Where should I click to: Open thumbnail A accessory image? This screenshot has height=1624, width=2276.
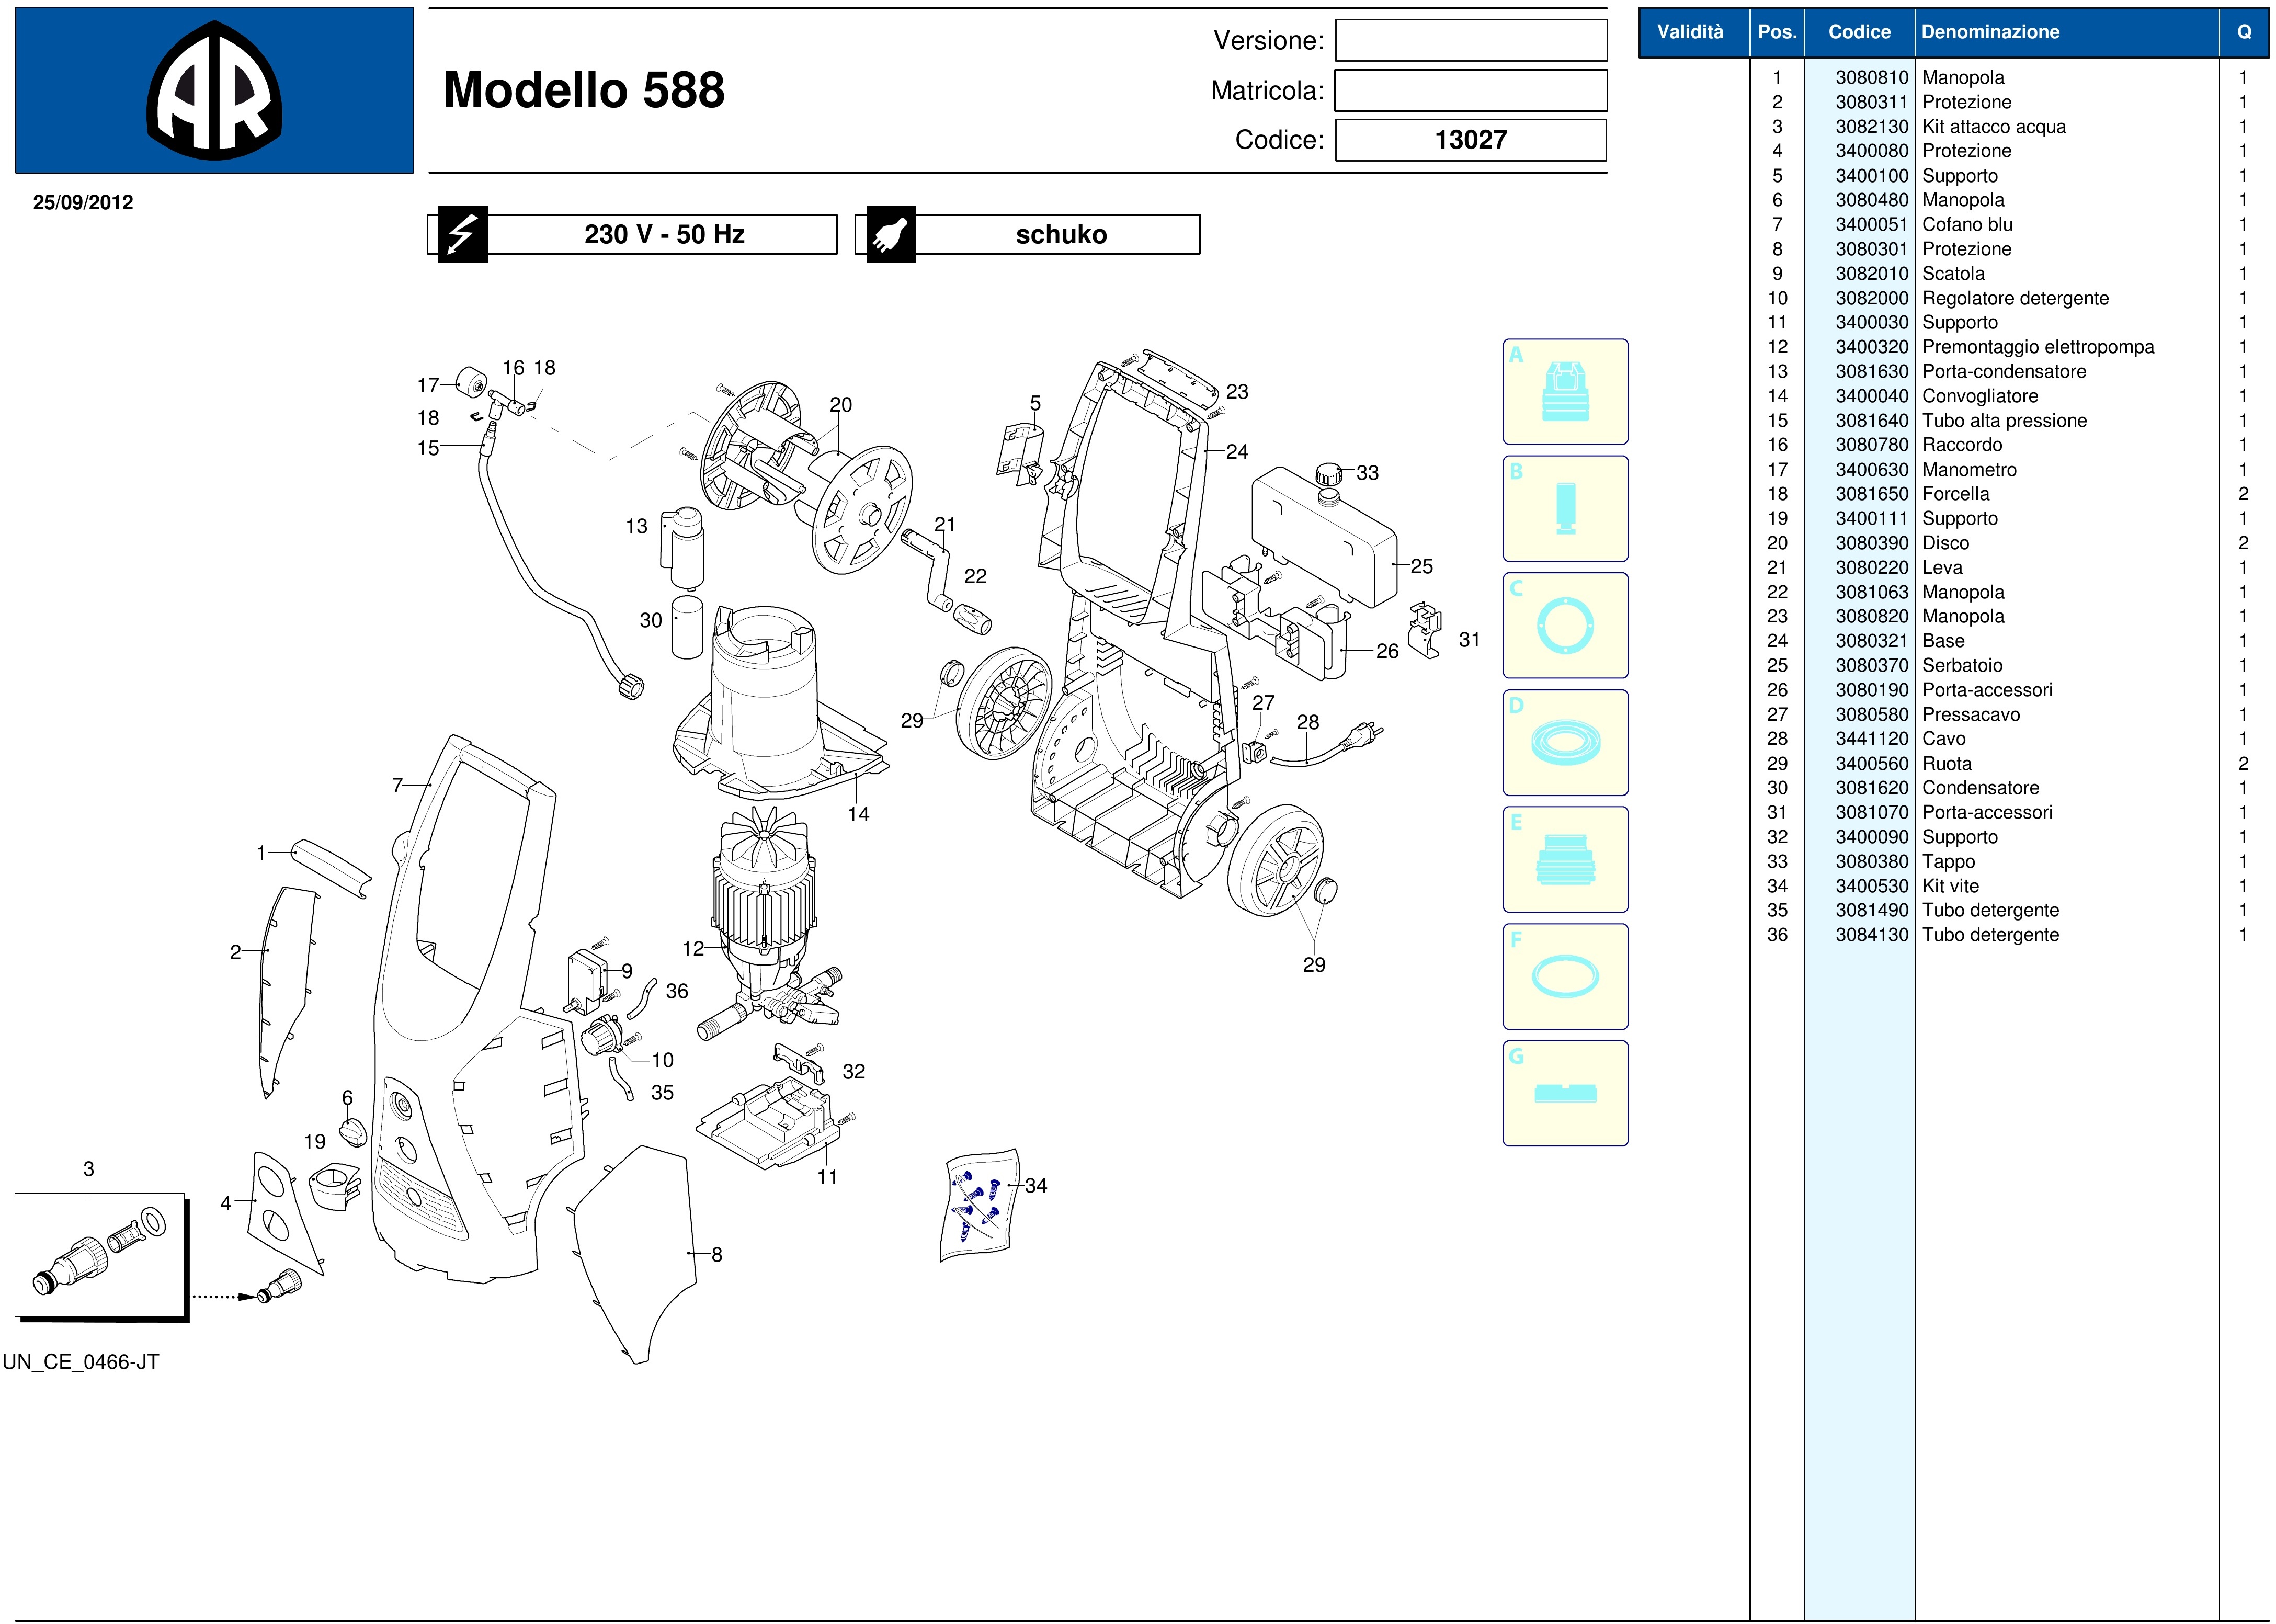(x=1565, y=392)
